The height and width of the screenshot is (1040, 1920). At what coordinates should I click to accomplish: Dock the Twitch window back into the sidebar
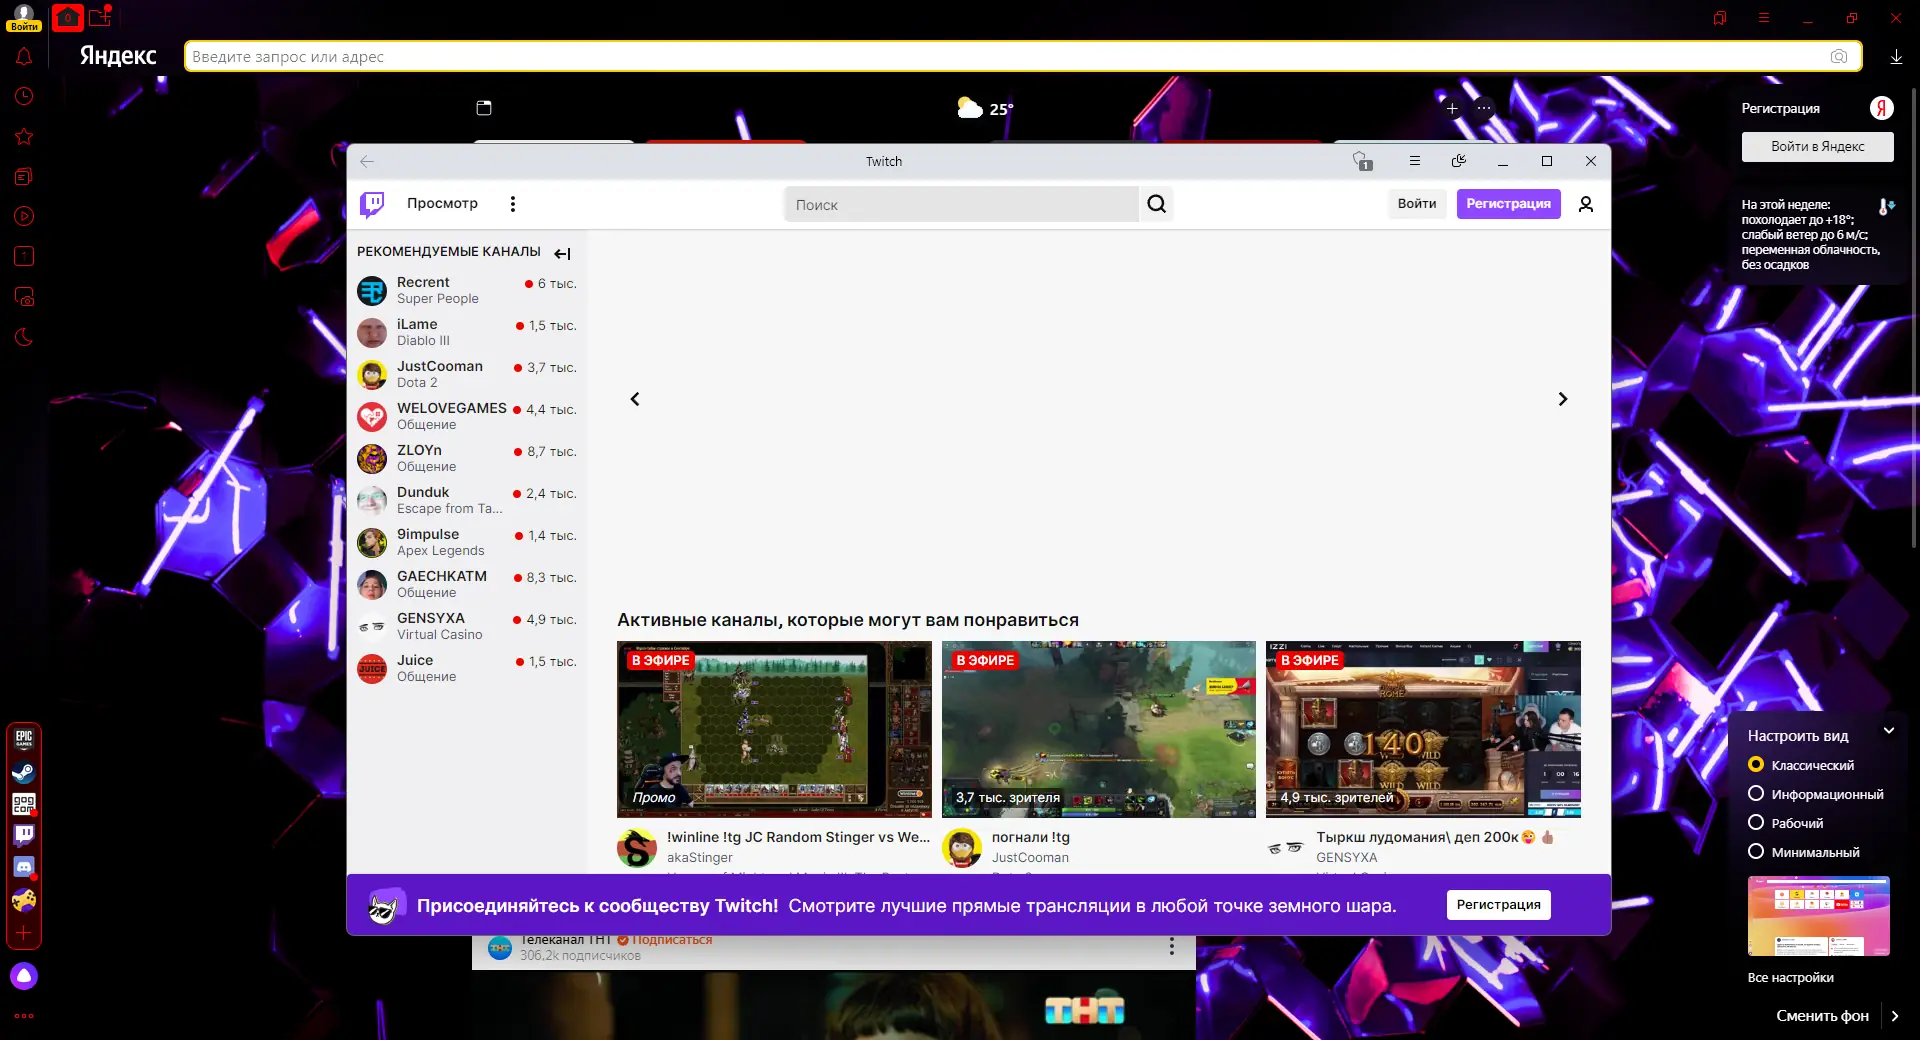(1459, 161)
